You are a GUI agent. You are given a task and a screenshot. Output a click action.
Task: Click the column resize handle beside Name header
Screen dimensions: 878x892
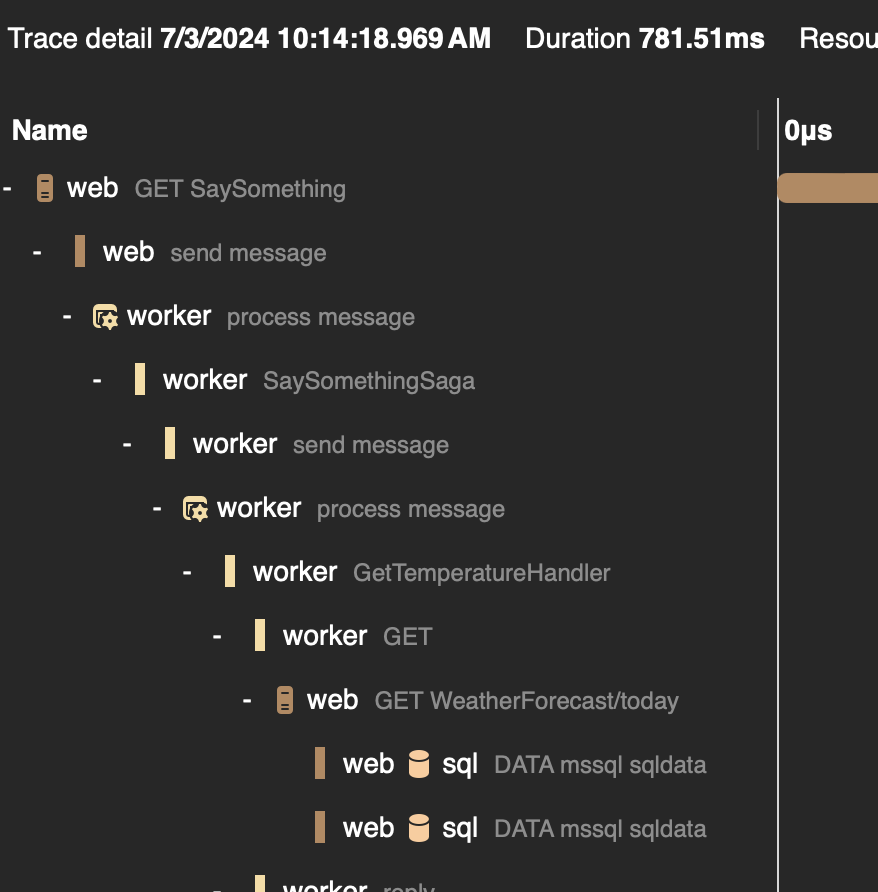tap(758, 130)
